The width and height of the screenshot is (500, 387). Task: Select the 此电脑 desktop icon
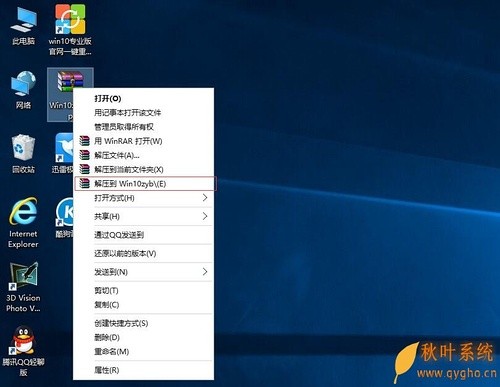pos(23,20)
